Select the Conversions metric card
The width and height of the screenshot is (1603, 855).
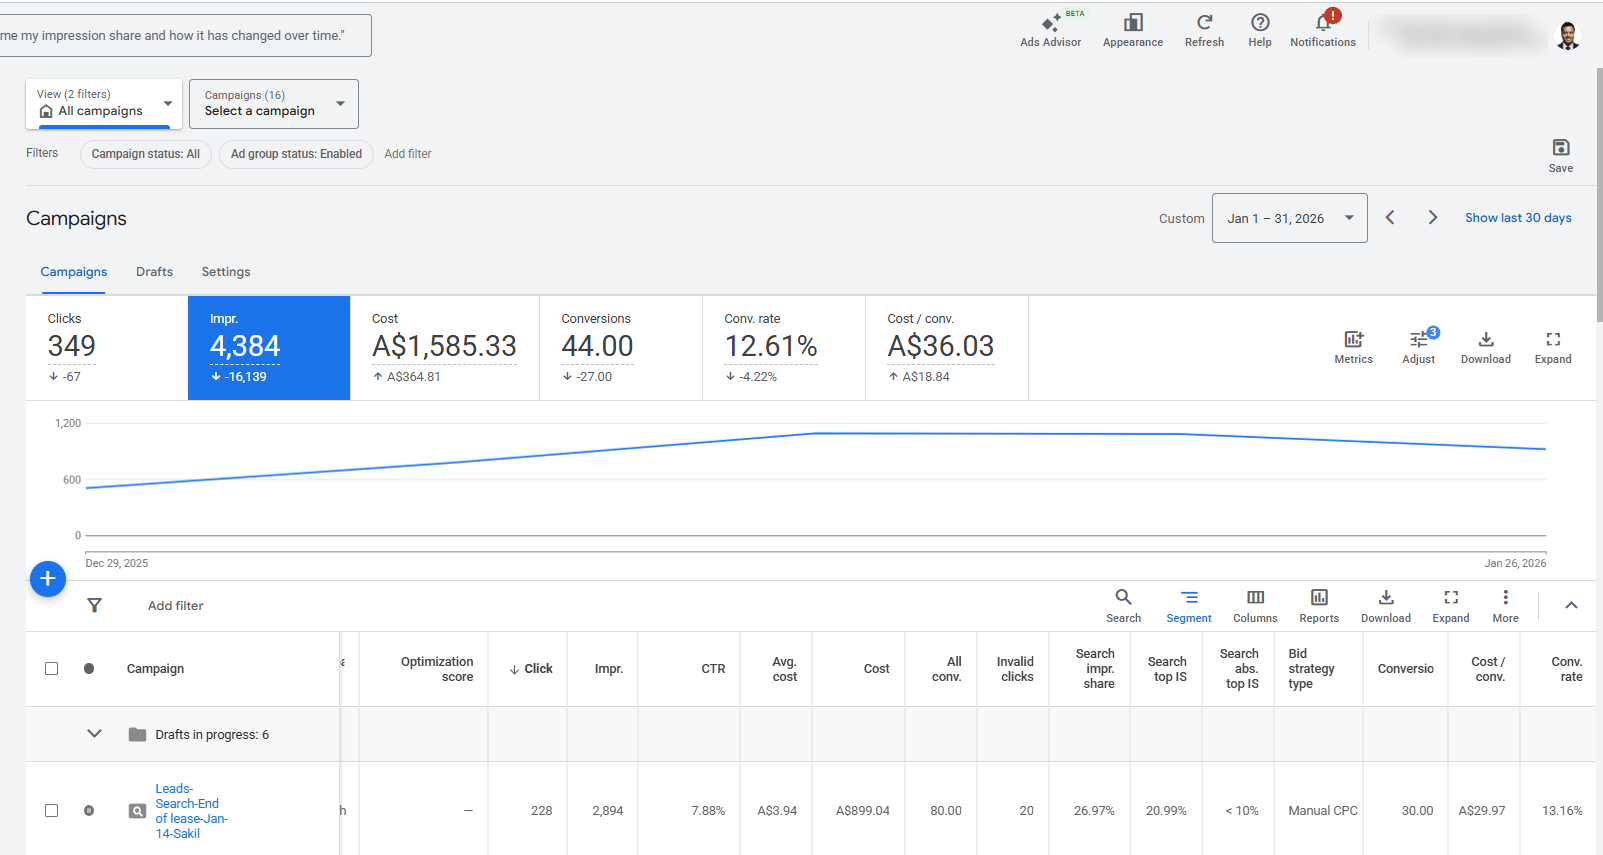pos(621,348)
